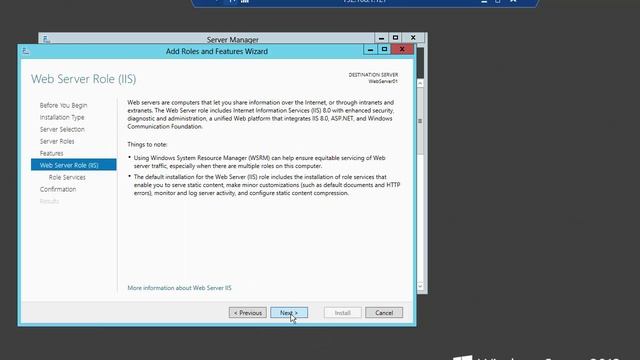
Task: Close the Server Manager window
Action: click(x=413, y=38)
